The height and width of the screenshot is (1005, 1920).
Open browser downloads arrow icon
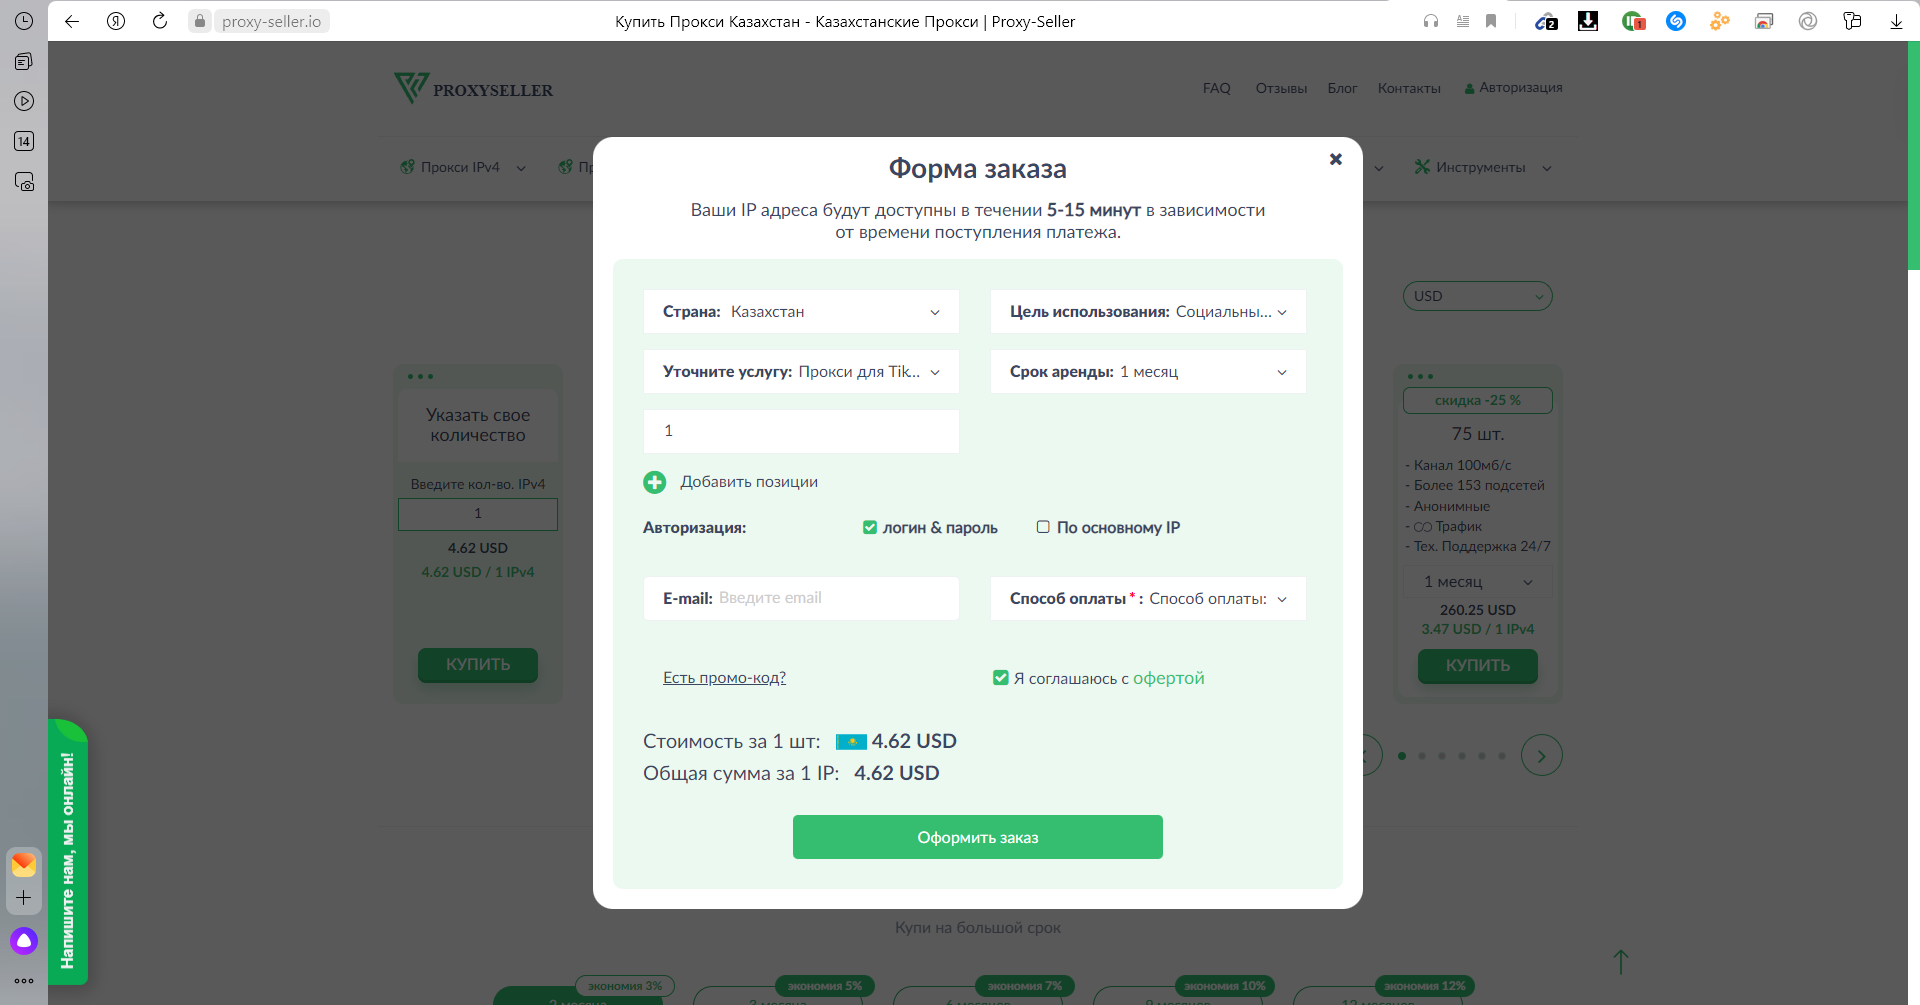click(x=1896, y=21)
